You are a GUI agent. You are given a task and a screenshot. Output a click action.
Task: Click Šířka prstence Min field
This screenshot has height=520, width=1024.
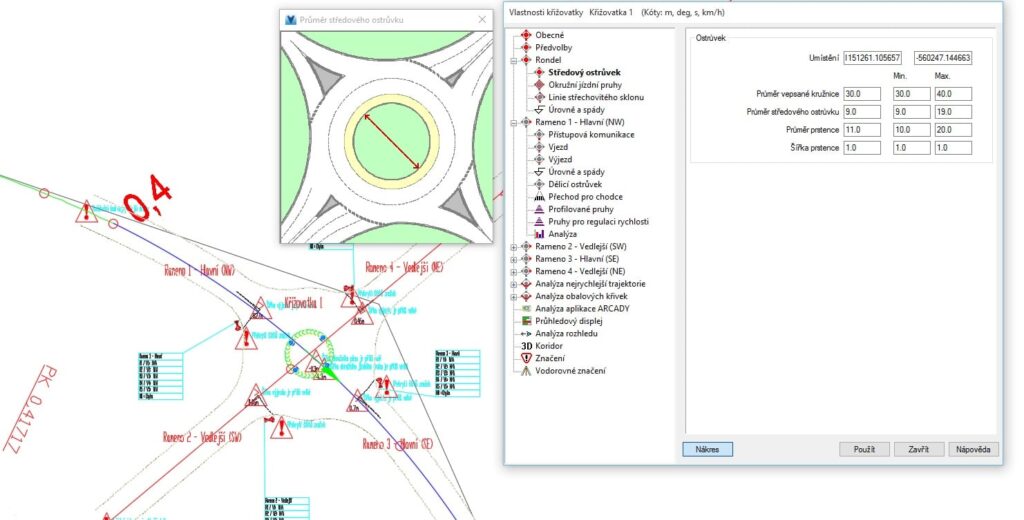911,148
